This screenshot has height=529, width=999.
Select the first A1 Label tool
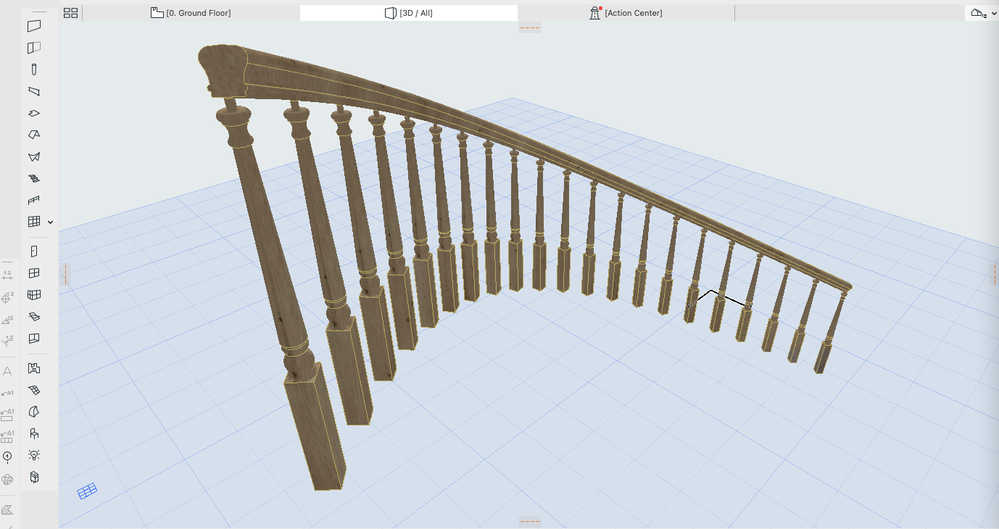[8, 393]
